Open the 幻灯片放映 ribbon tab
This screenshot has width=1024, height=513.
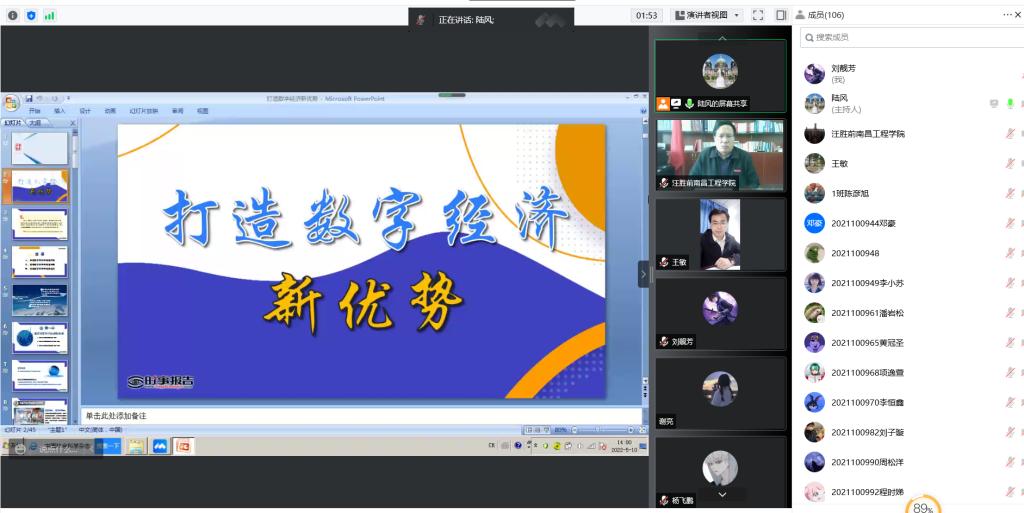click(x=144, y=111)
